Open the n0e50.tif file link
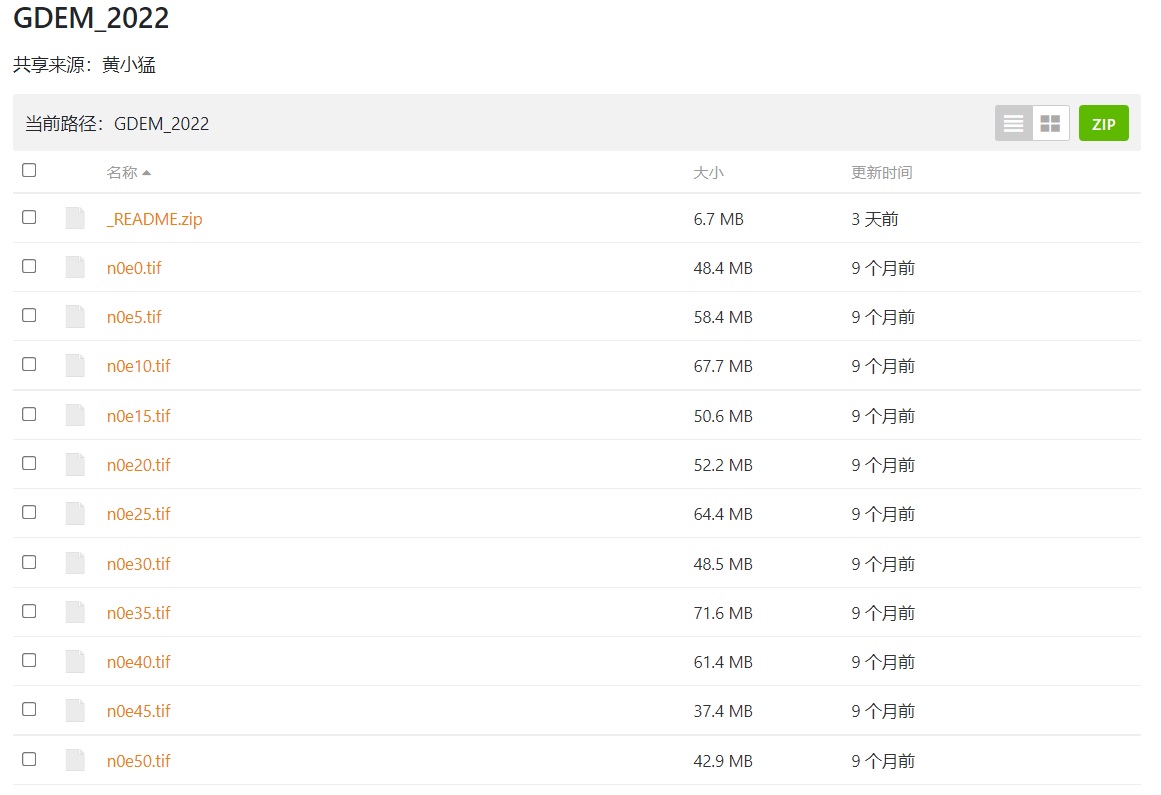This screenshot has width=1161, height=795. point(138,761)
